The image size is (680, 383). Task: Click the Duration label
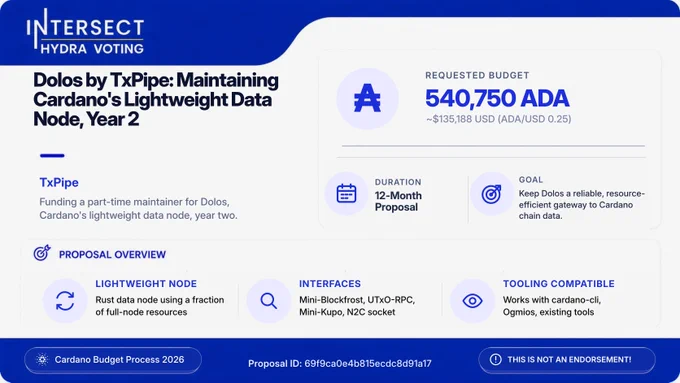coord(398,182)
